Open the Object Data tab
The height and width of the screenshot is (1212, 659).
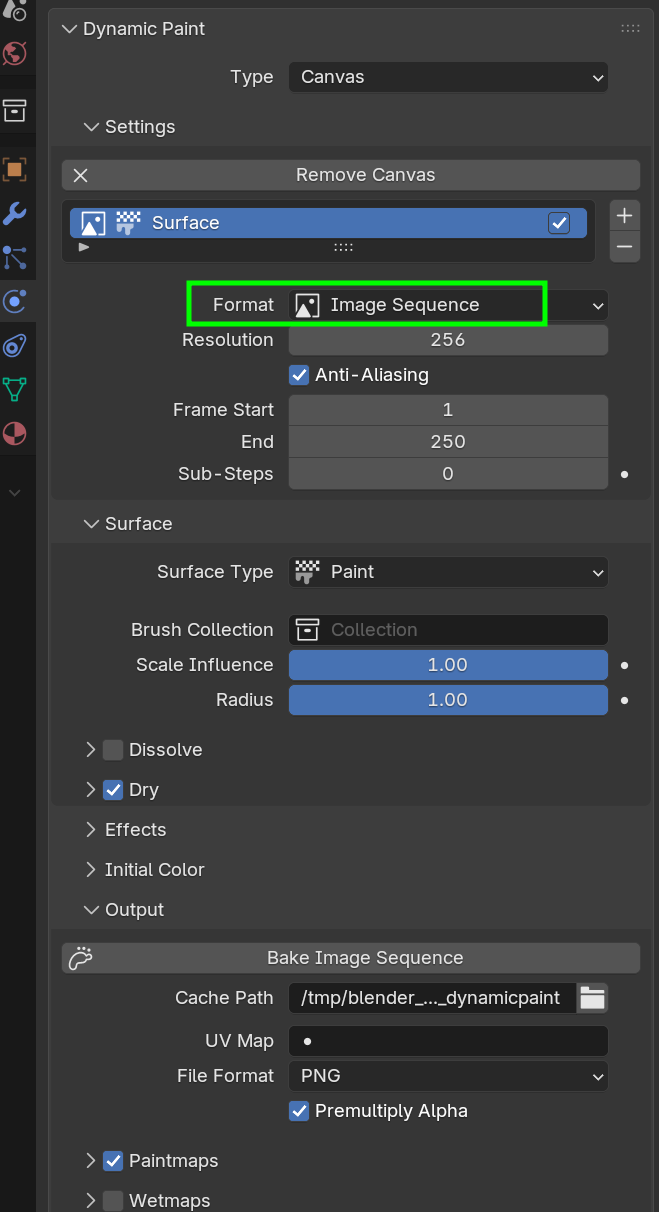point(15,389)
